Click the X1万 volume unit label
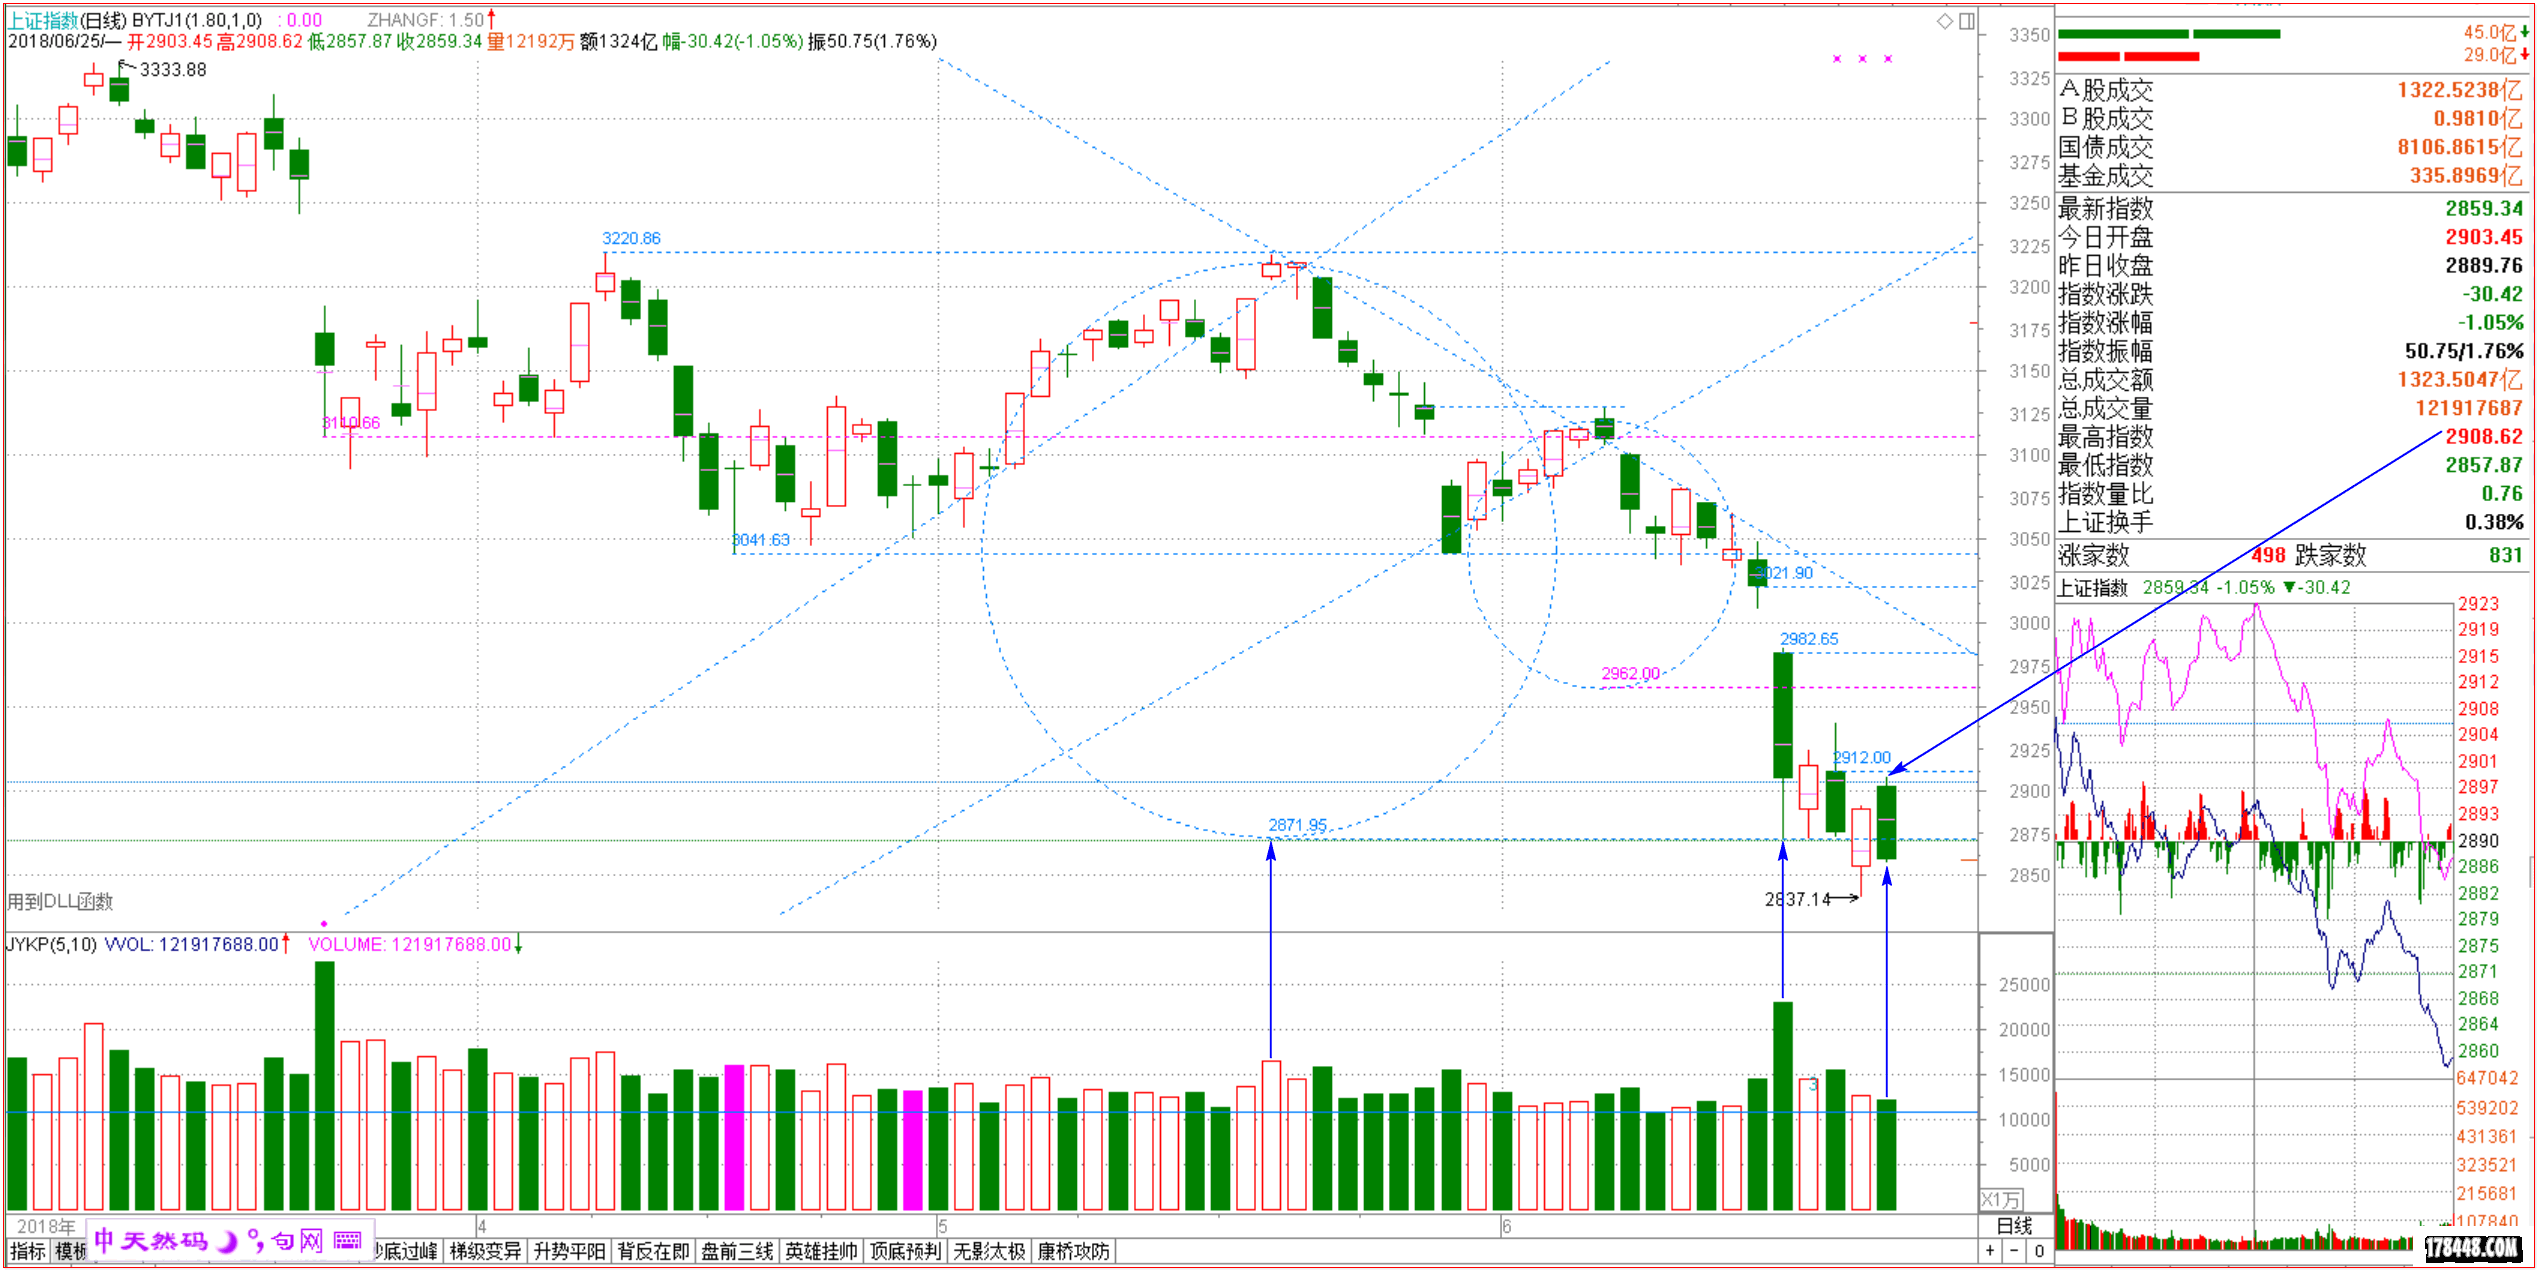The image size is (2539, 1272). (x=2001, y=1199)
